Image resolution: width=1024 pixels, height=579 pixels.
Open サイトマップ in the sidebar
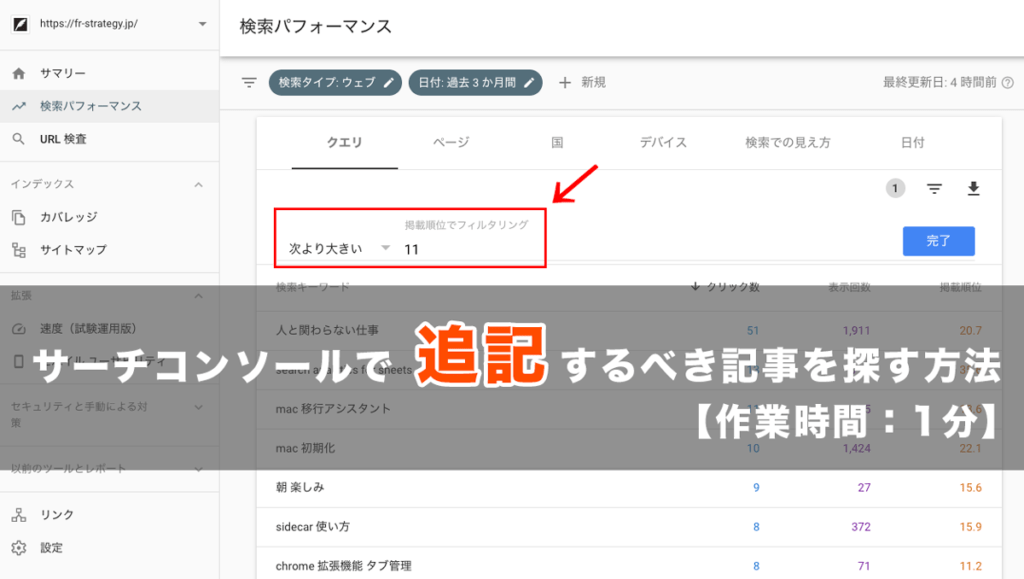pyautogui.click(x=109, y=249)
